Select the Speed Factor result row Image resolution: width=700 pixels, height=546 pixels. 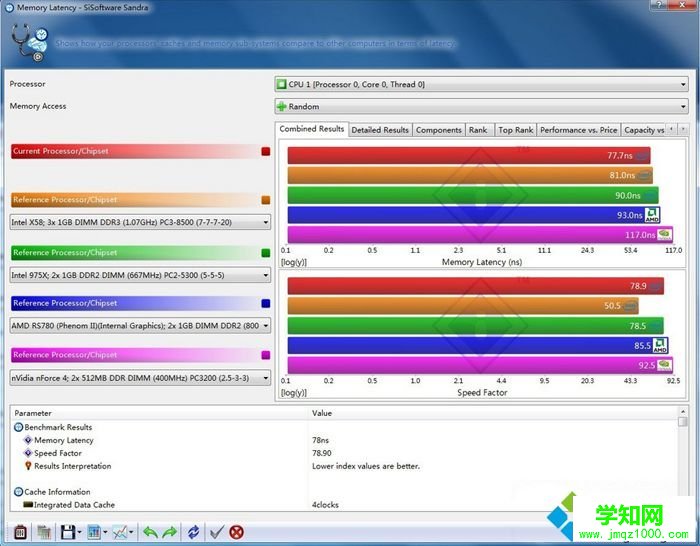click(344, 453)
